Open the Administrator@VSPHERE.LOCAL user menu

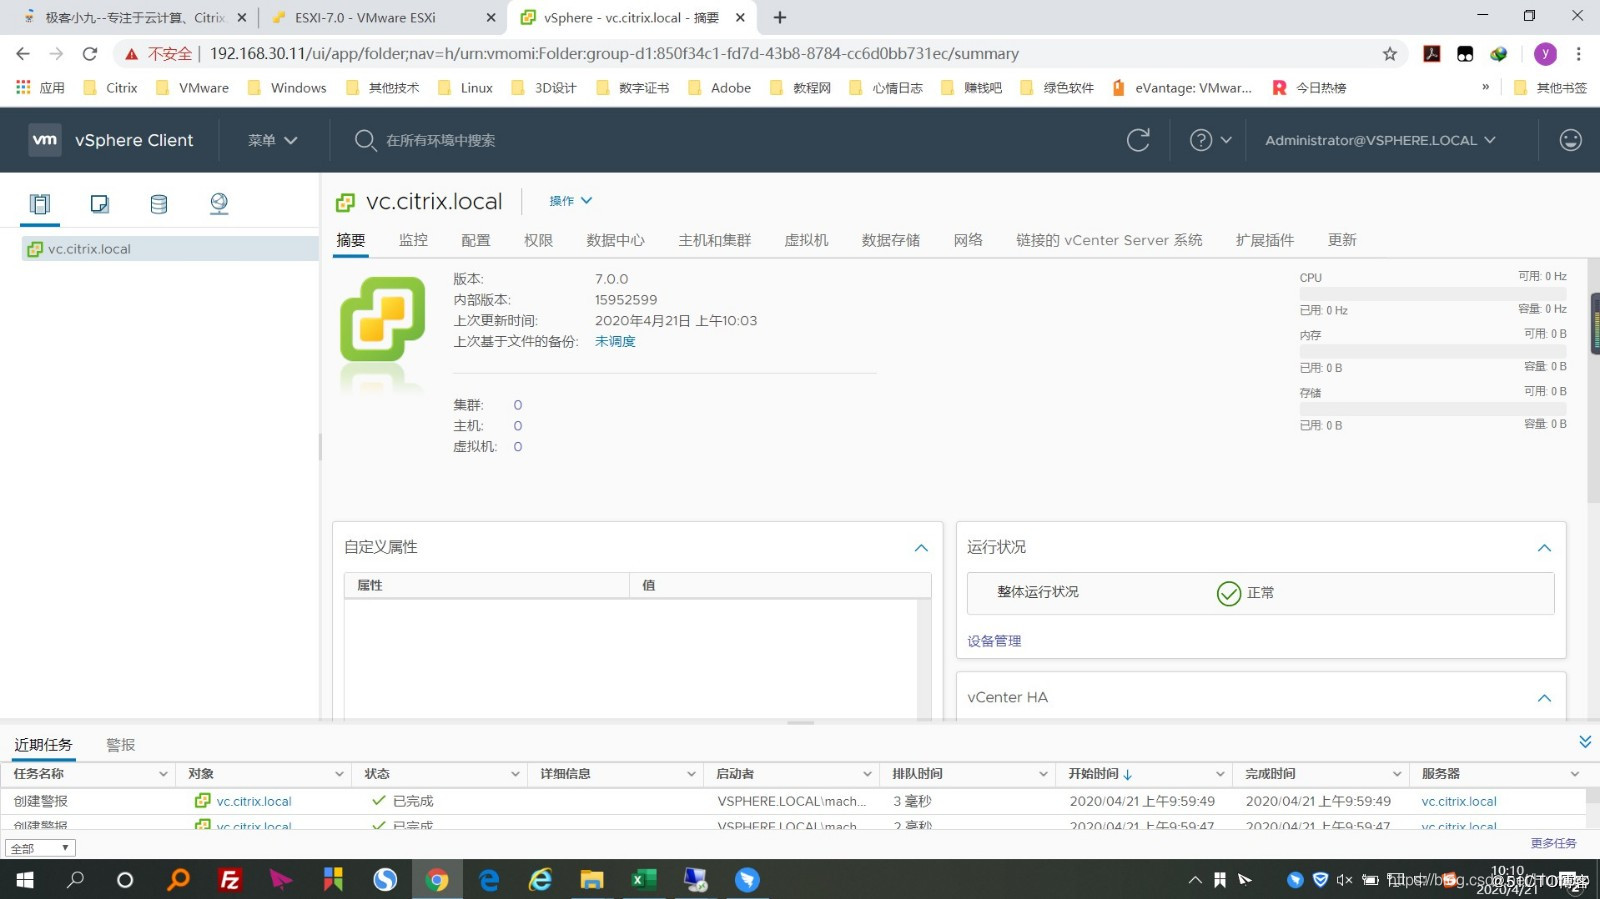coord(1380,140)
